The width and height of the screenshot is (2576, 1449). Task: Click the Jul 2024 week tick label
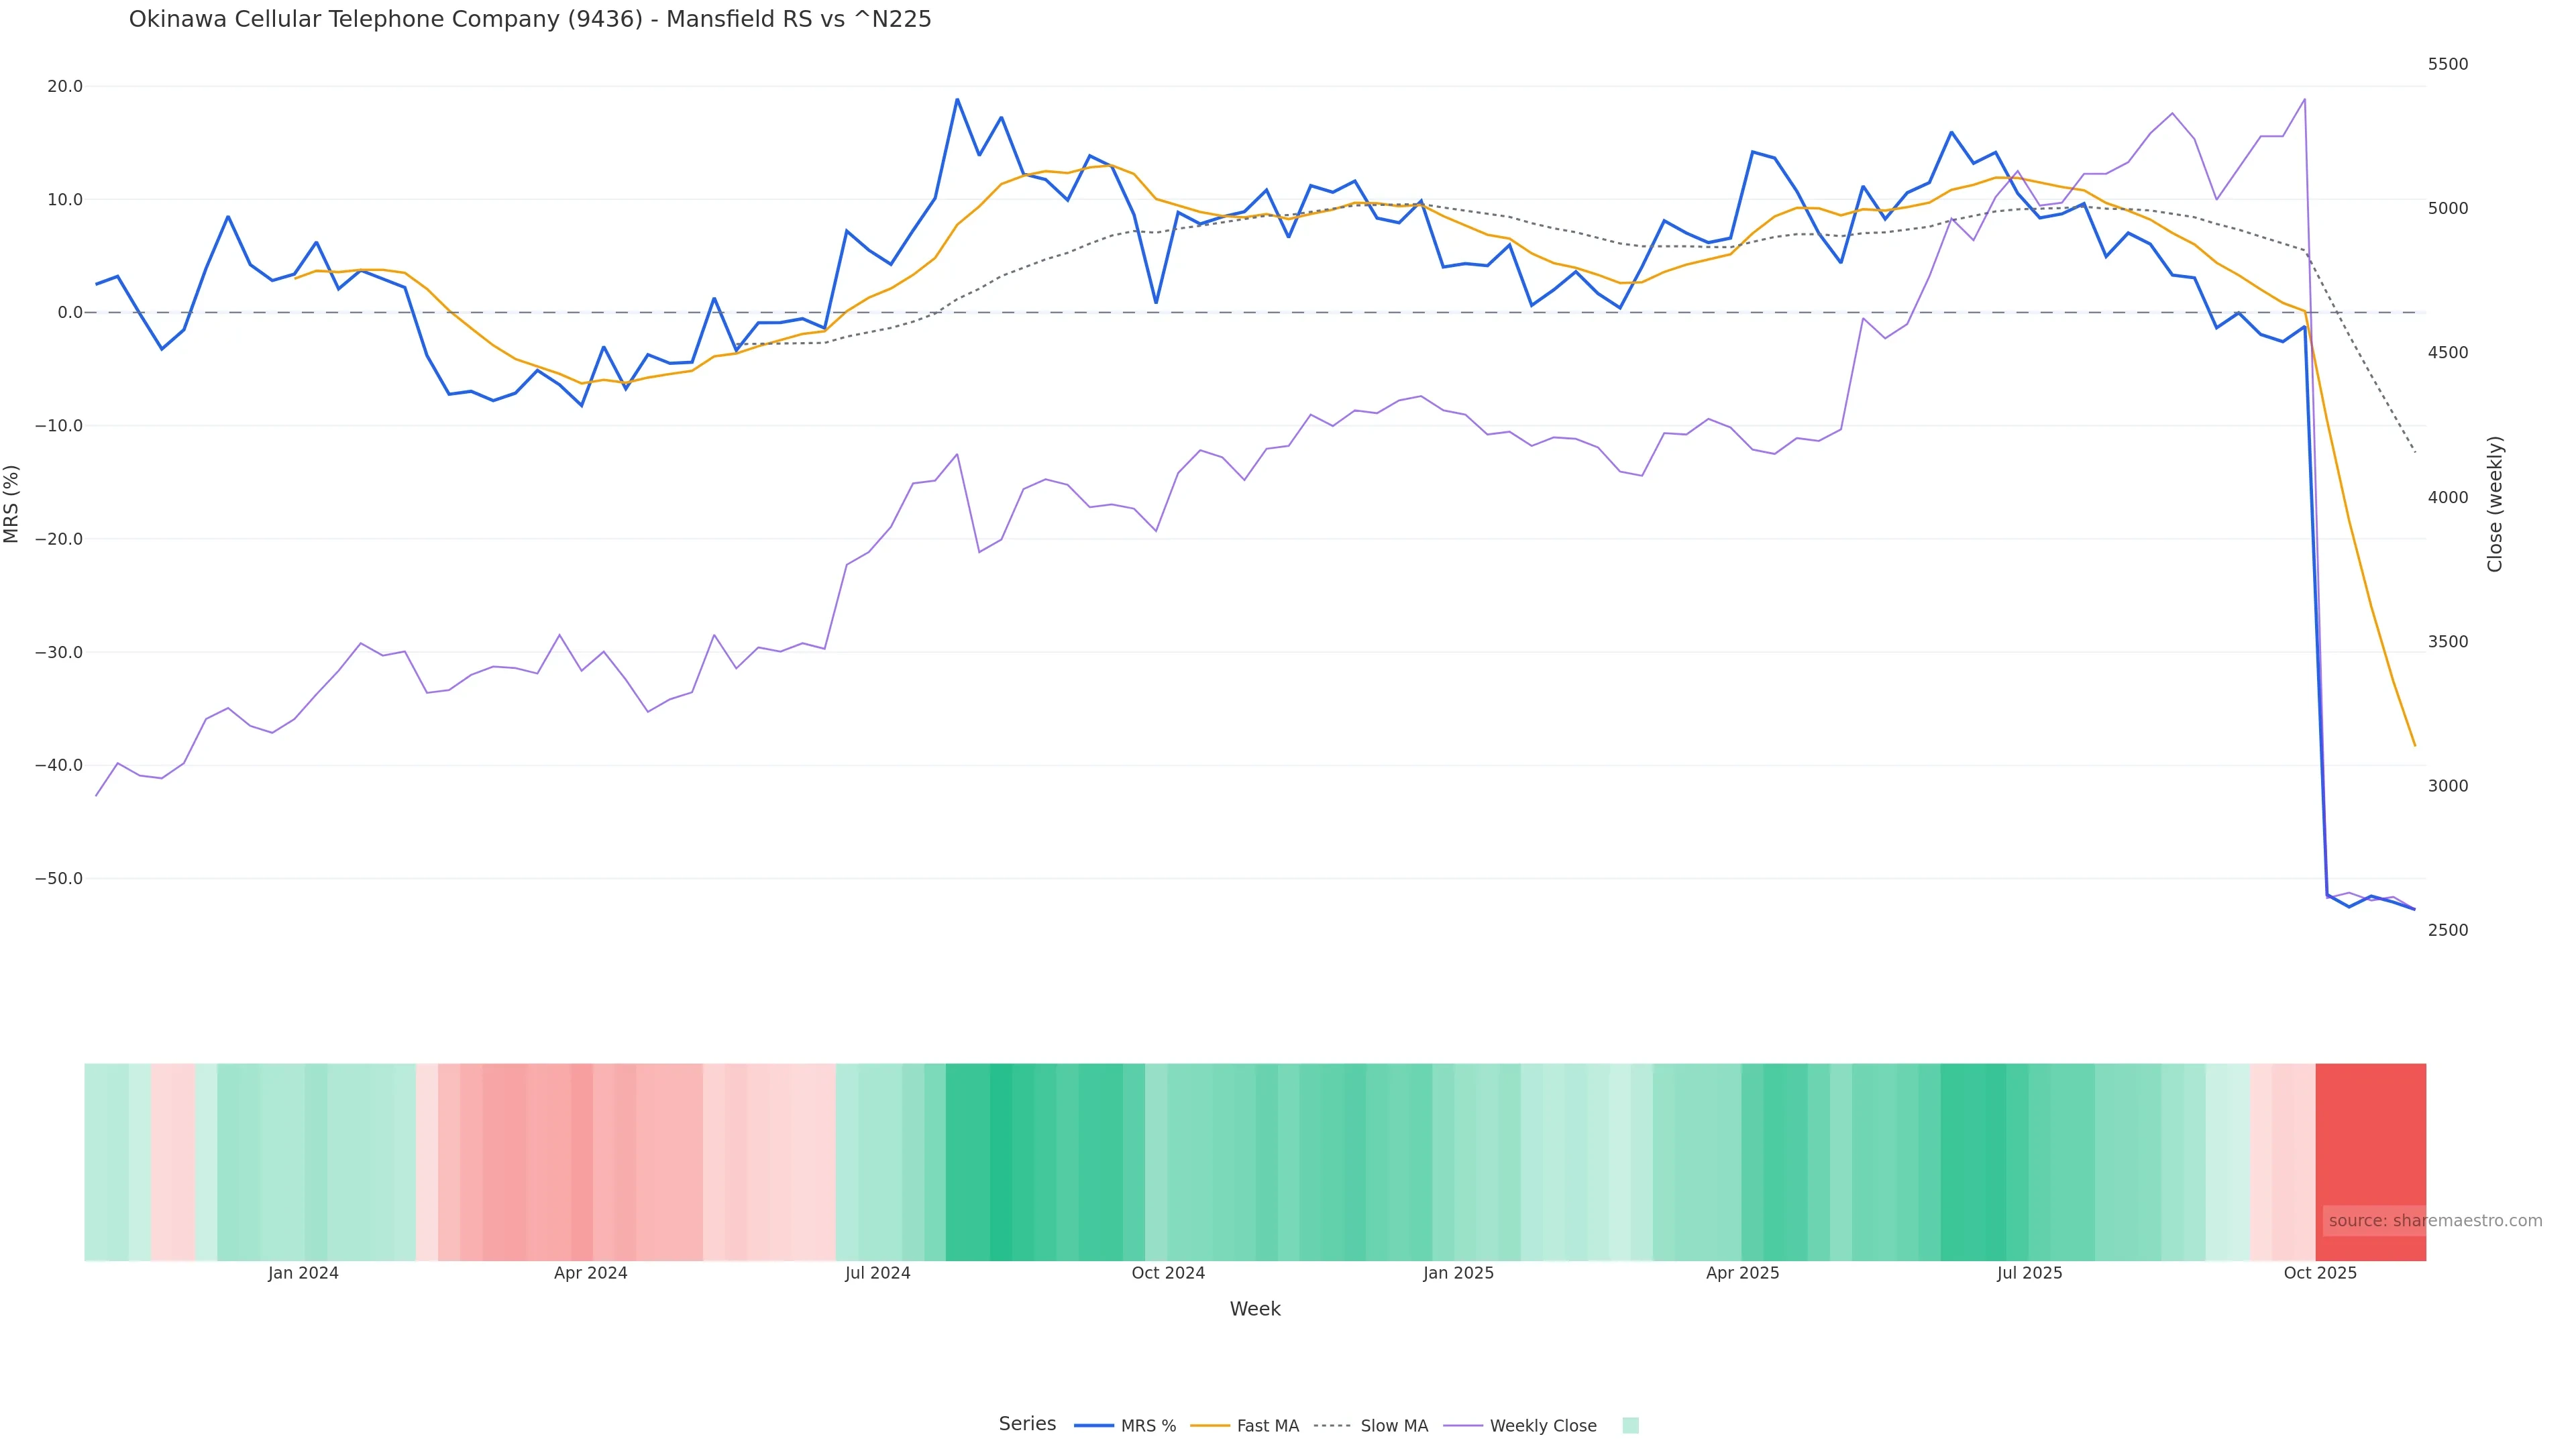click(877, 1273)
